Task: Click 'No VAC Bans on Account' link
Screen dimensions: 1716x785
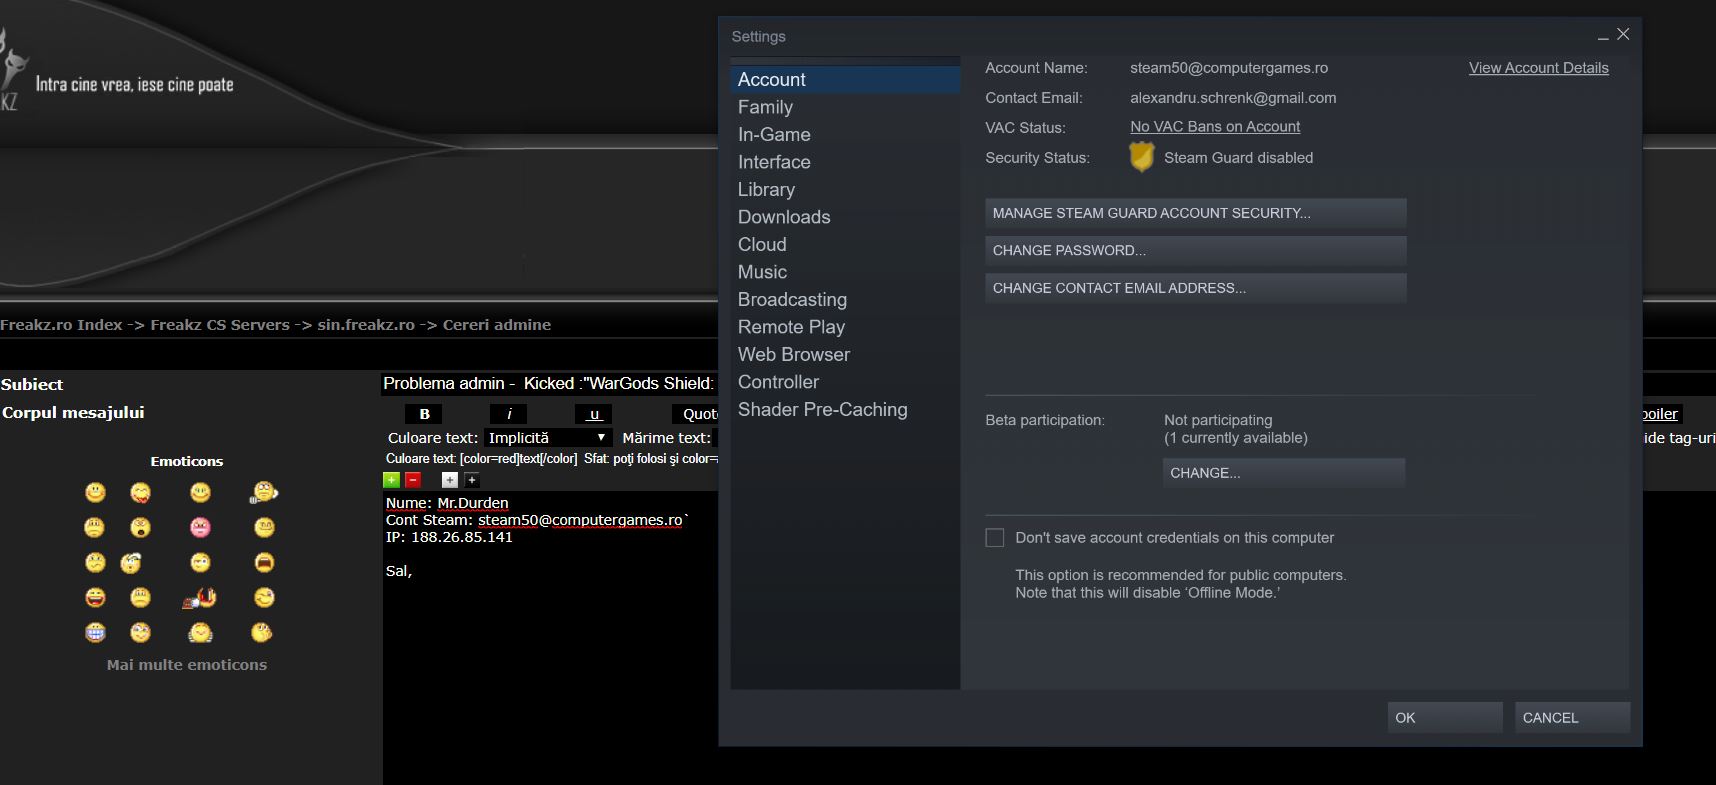Action: point(1215,127)
